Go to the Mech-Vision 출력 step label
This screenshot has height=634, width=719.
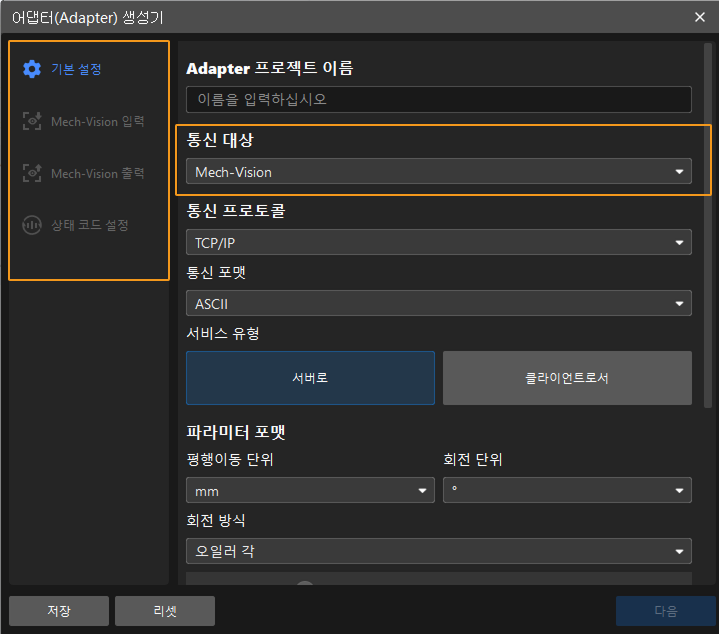click(98, 173)
